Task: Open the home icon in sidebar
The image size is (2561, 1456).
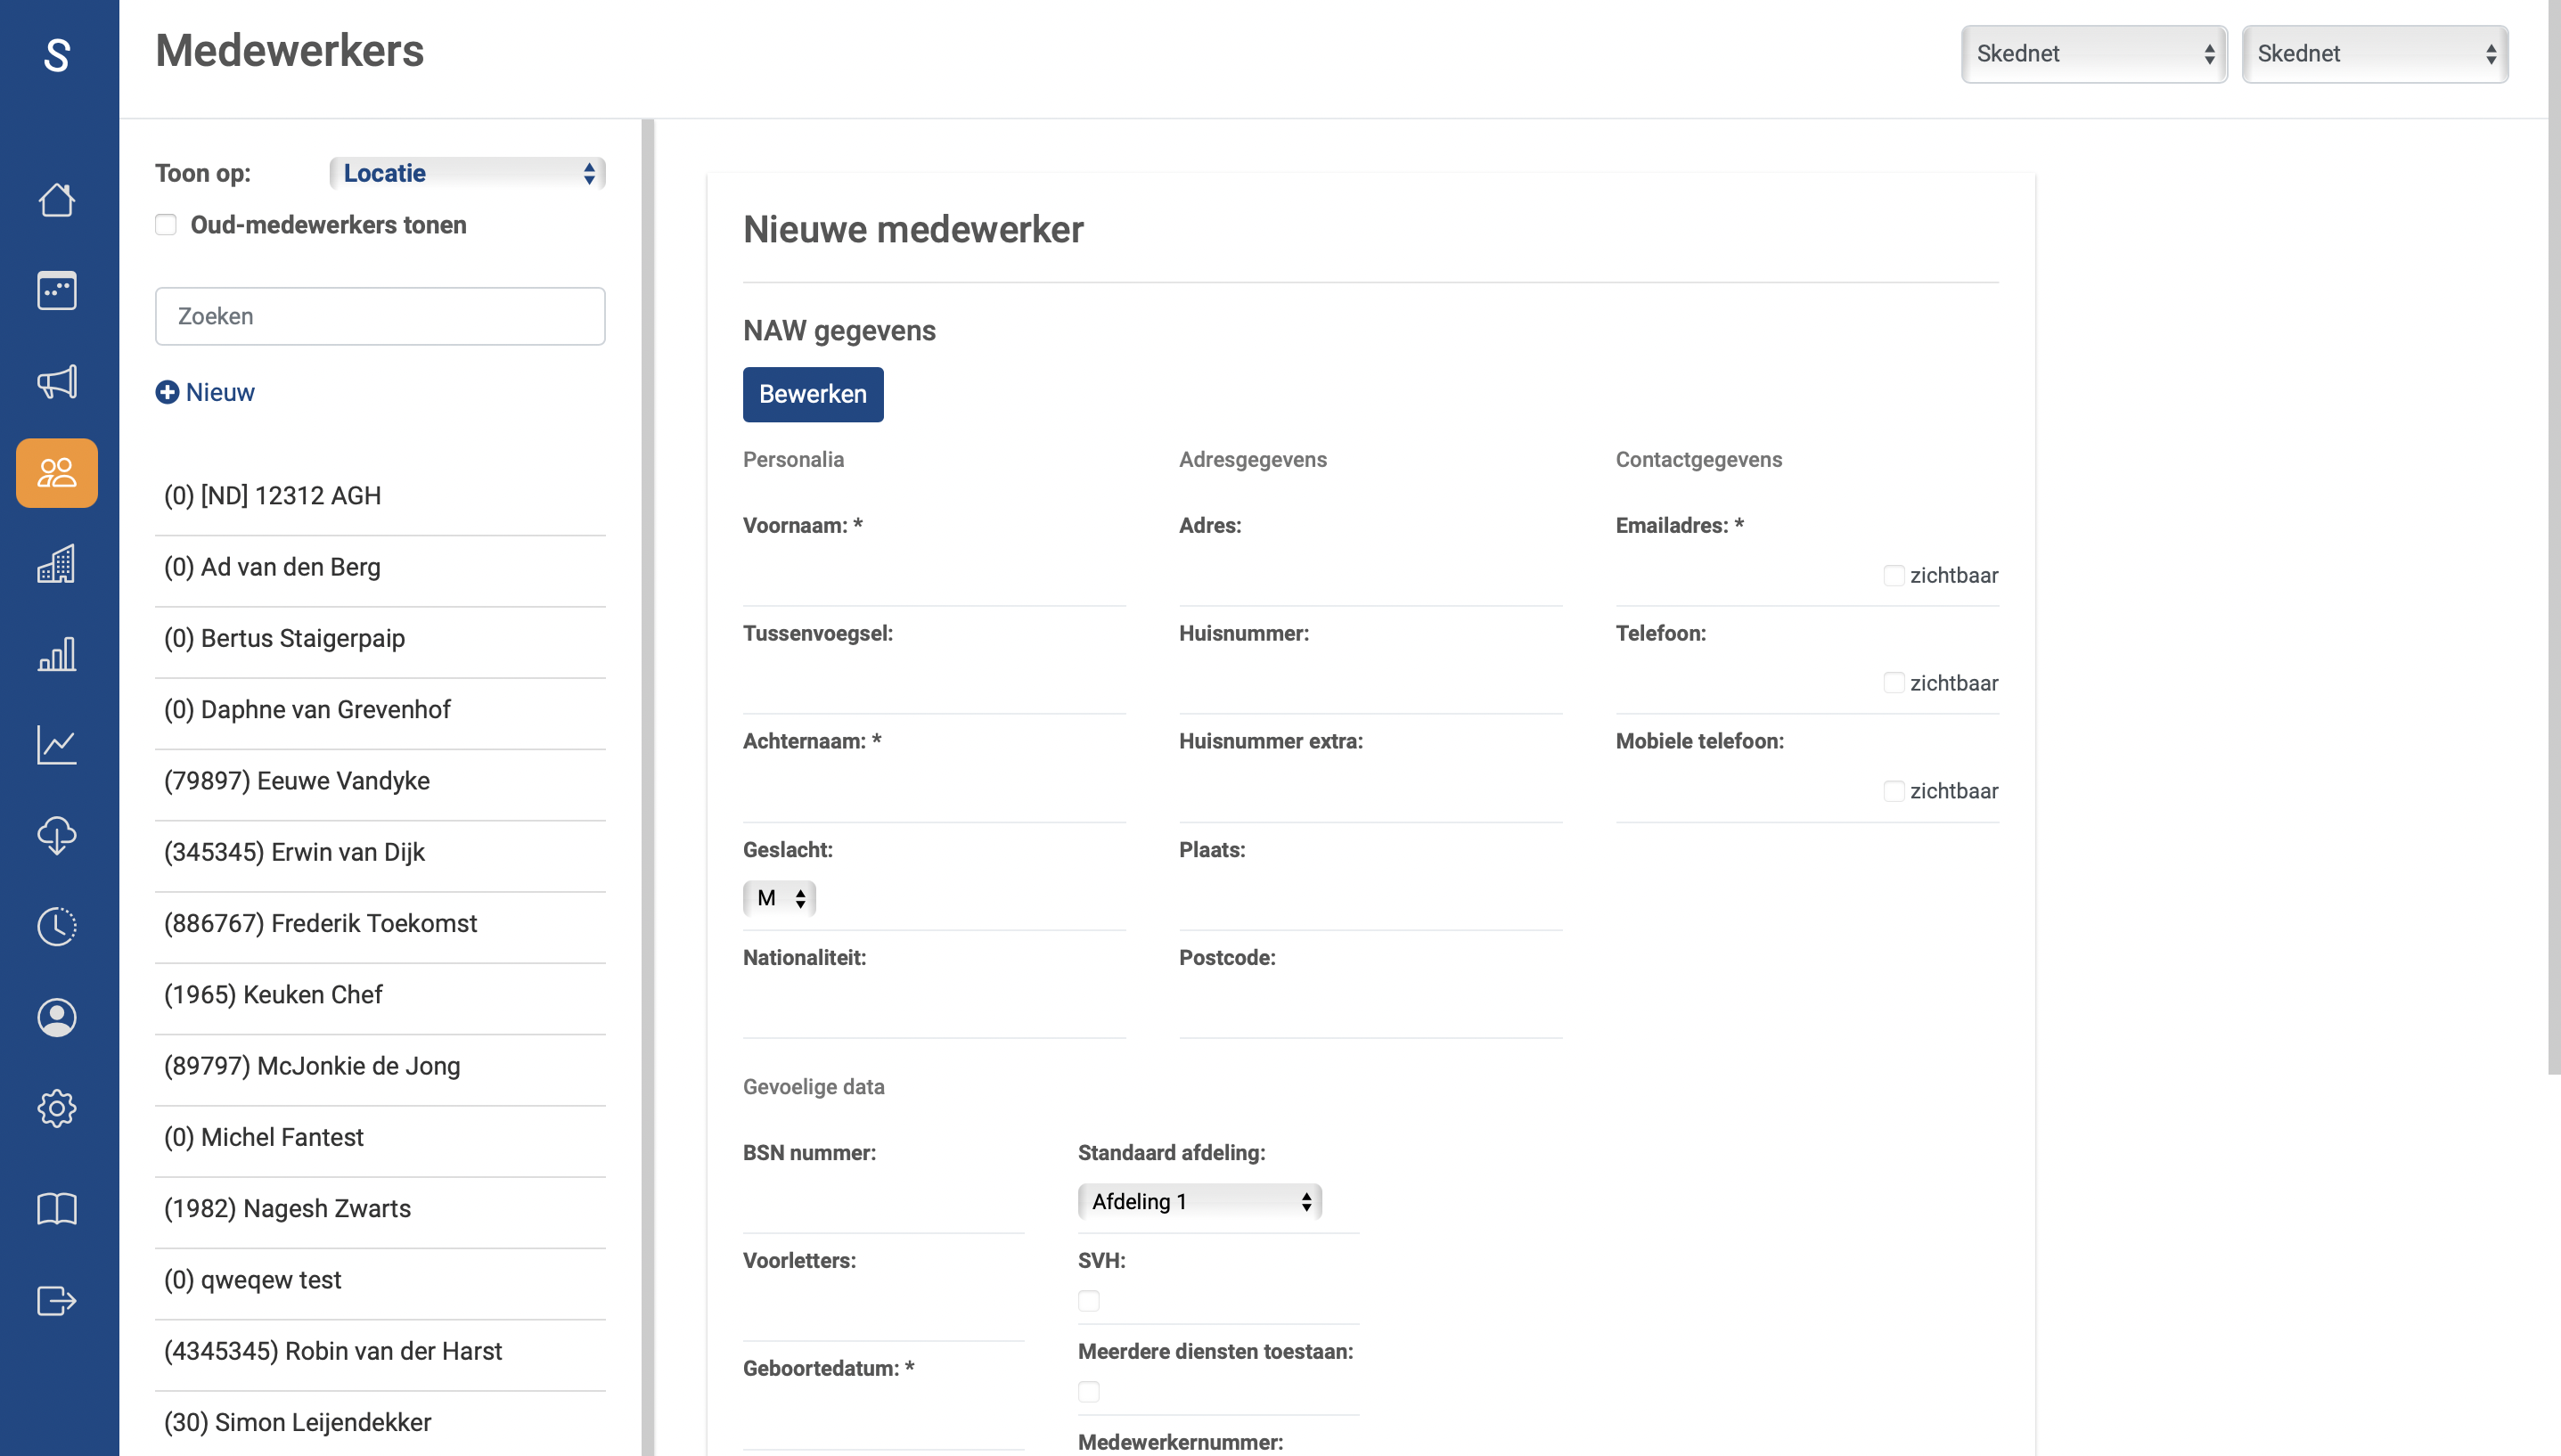Action: click(57, 200)
